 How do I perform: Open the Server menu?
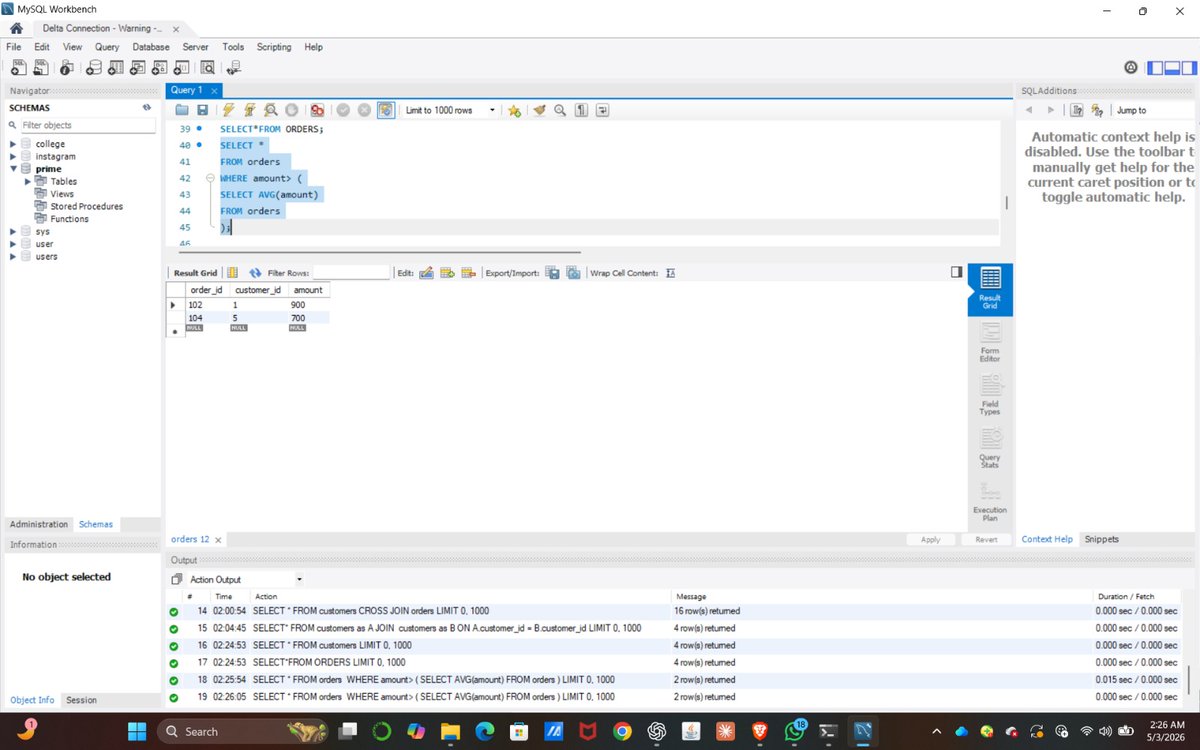195,47
